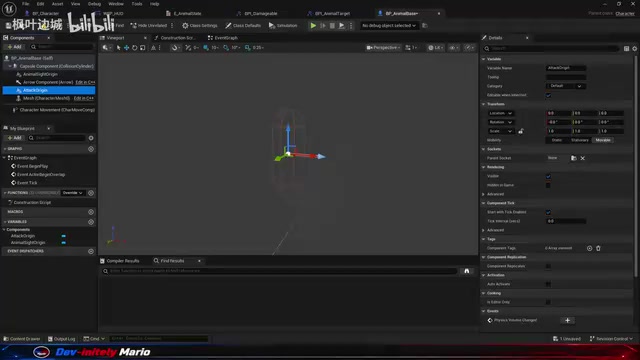
Task: Clear the Parent Socket with X icon
Action: [582, 158]
